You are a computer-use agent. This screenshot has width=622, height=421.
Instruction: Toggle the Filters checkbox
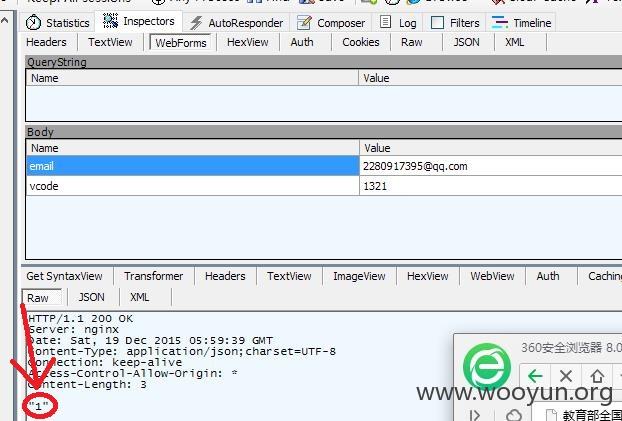click(437, 23)
